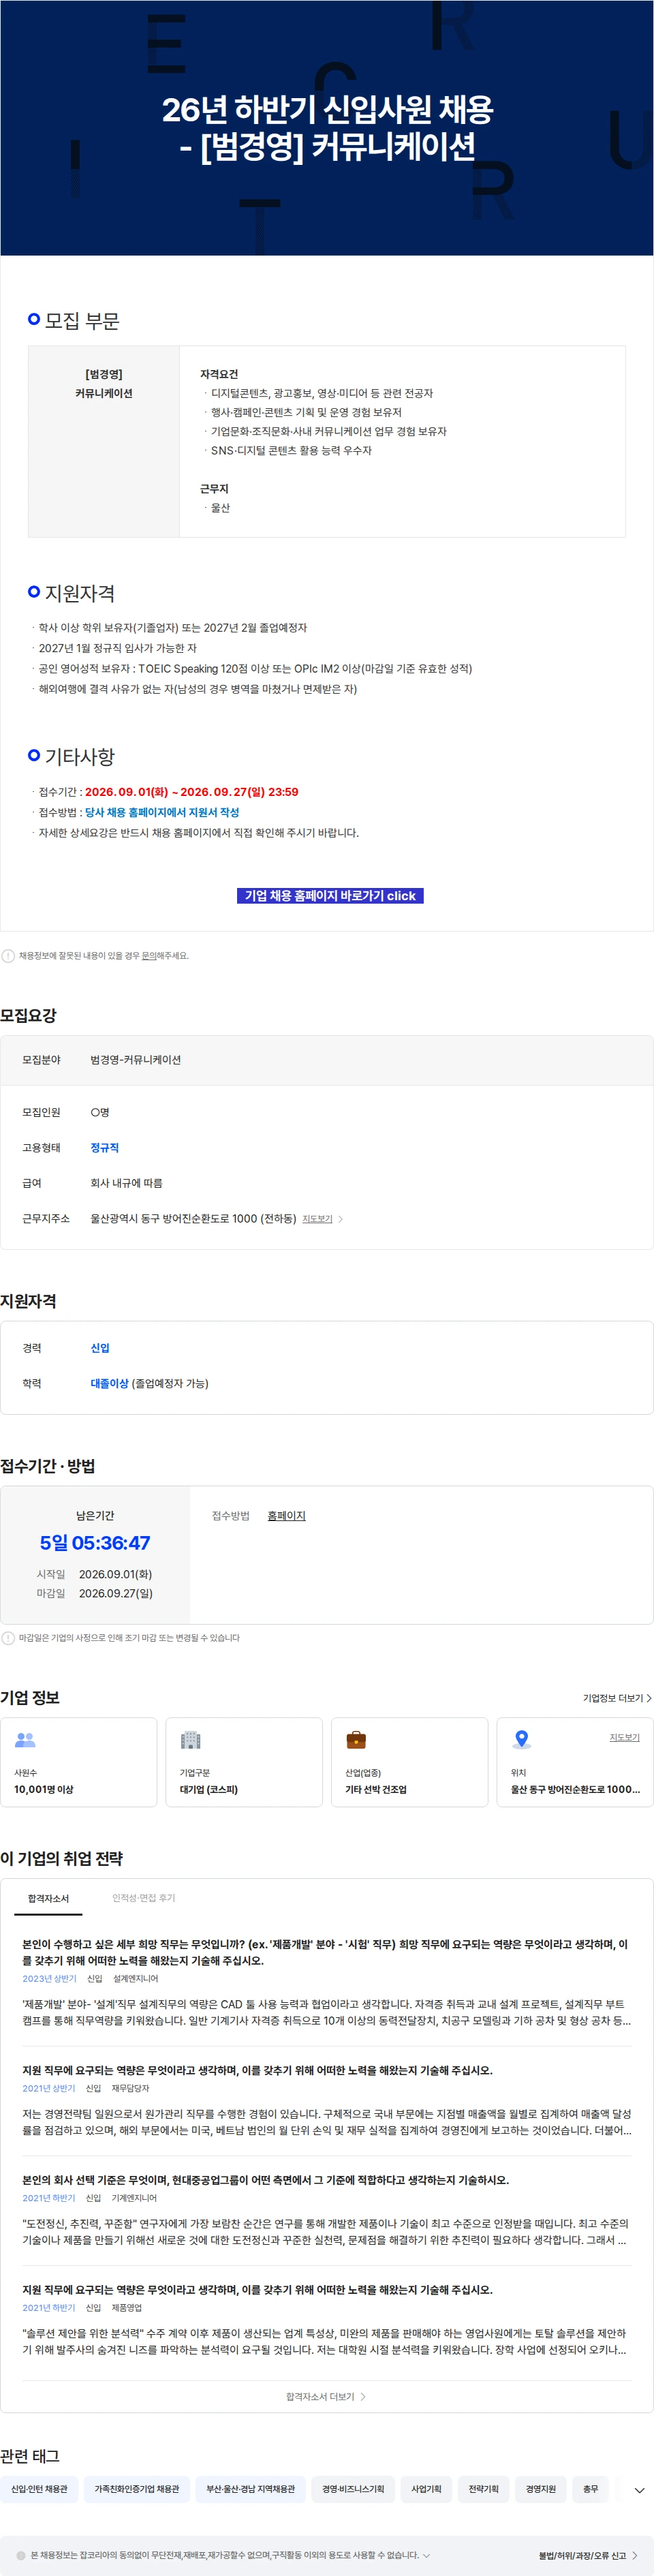Screen dimensions: 654x2576
Task: Click the 울산광역시 동구 방어진순환도로 1000 address text
Action: click(193, 1218)
